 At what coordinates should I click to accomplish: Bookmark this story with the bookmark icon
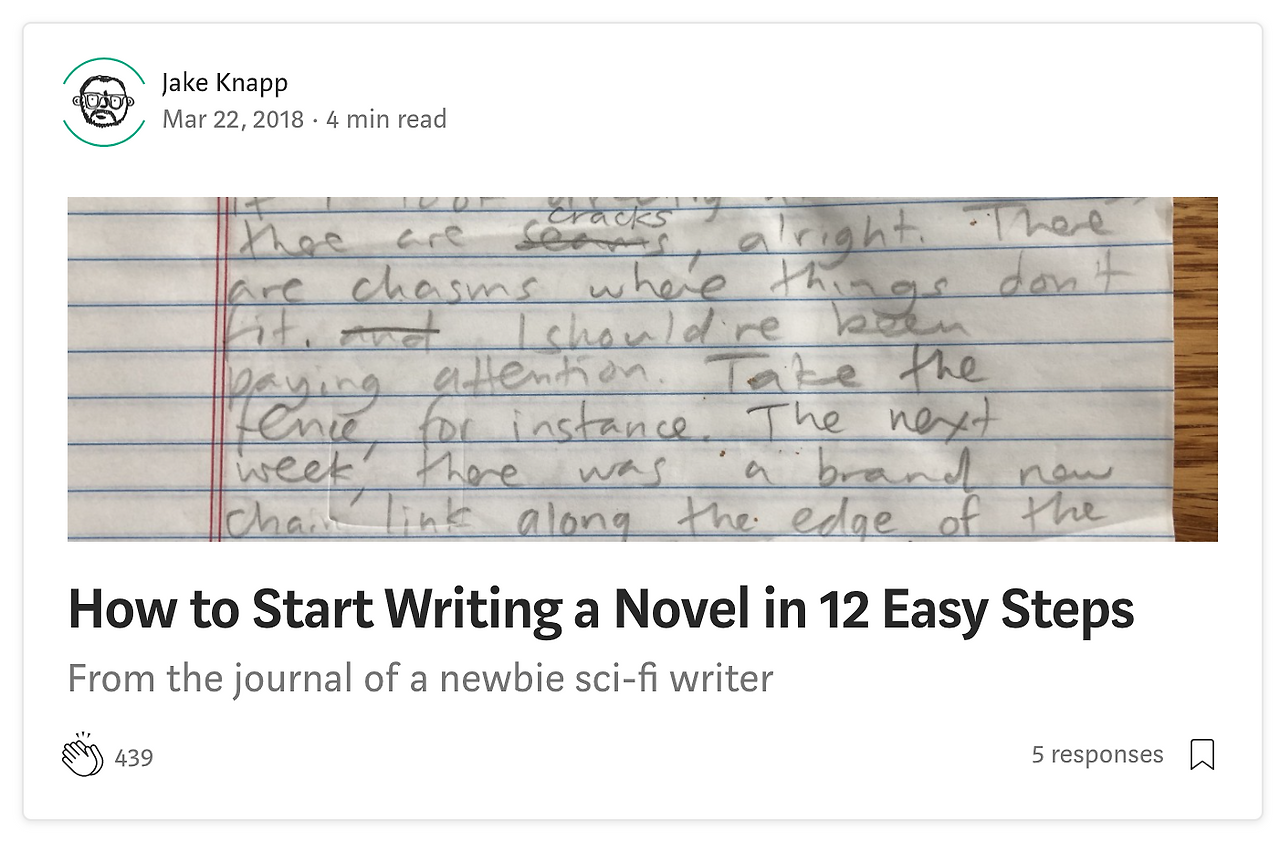pos(1202,755)
